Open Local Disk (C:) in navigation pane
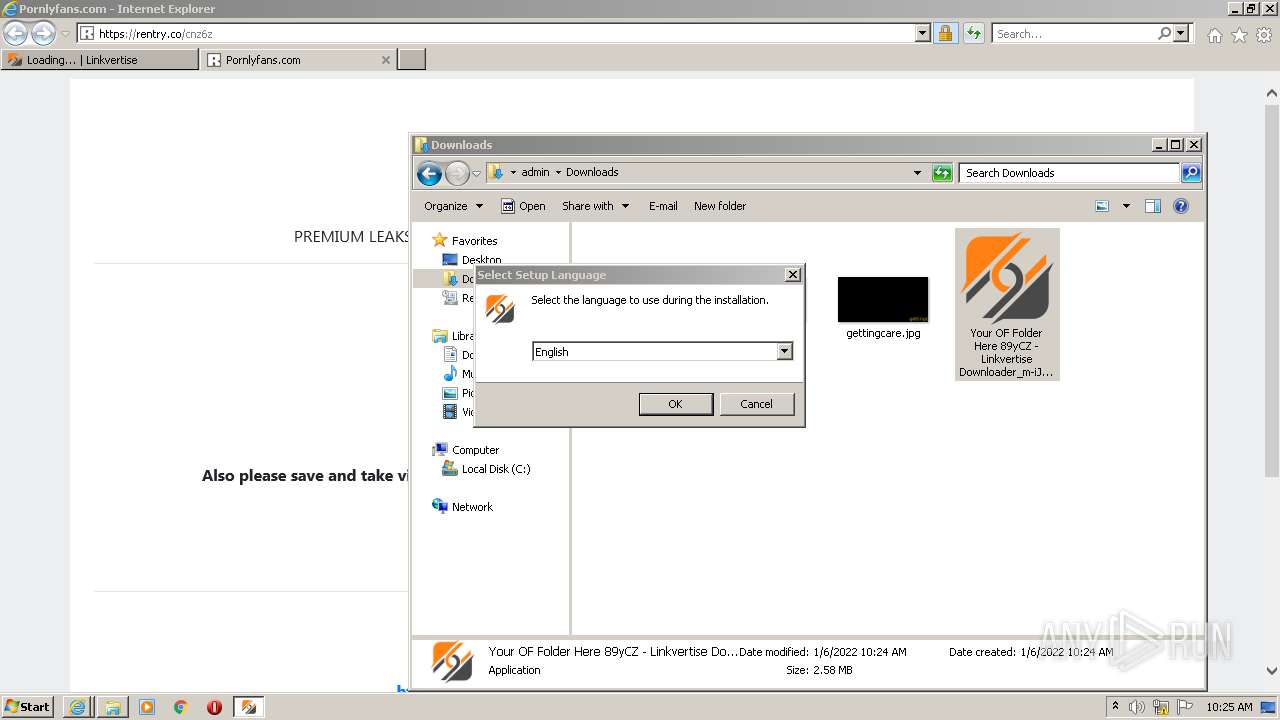 coord(487,469)
